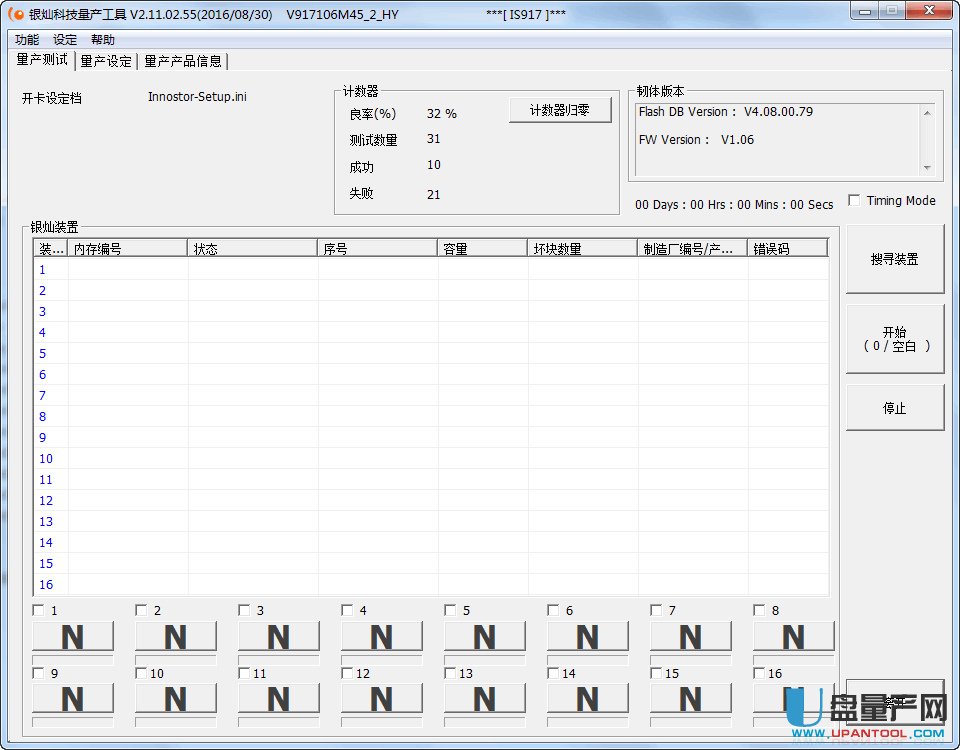The height and width of the screenshot is (750, 960).
Task: Click the N status icon for port 10
Action: (x=175, y=699)
